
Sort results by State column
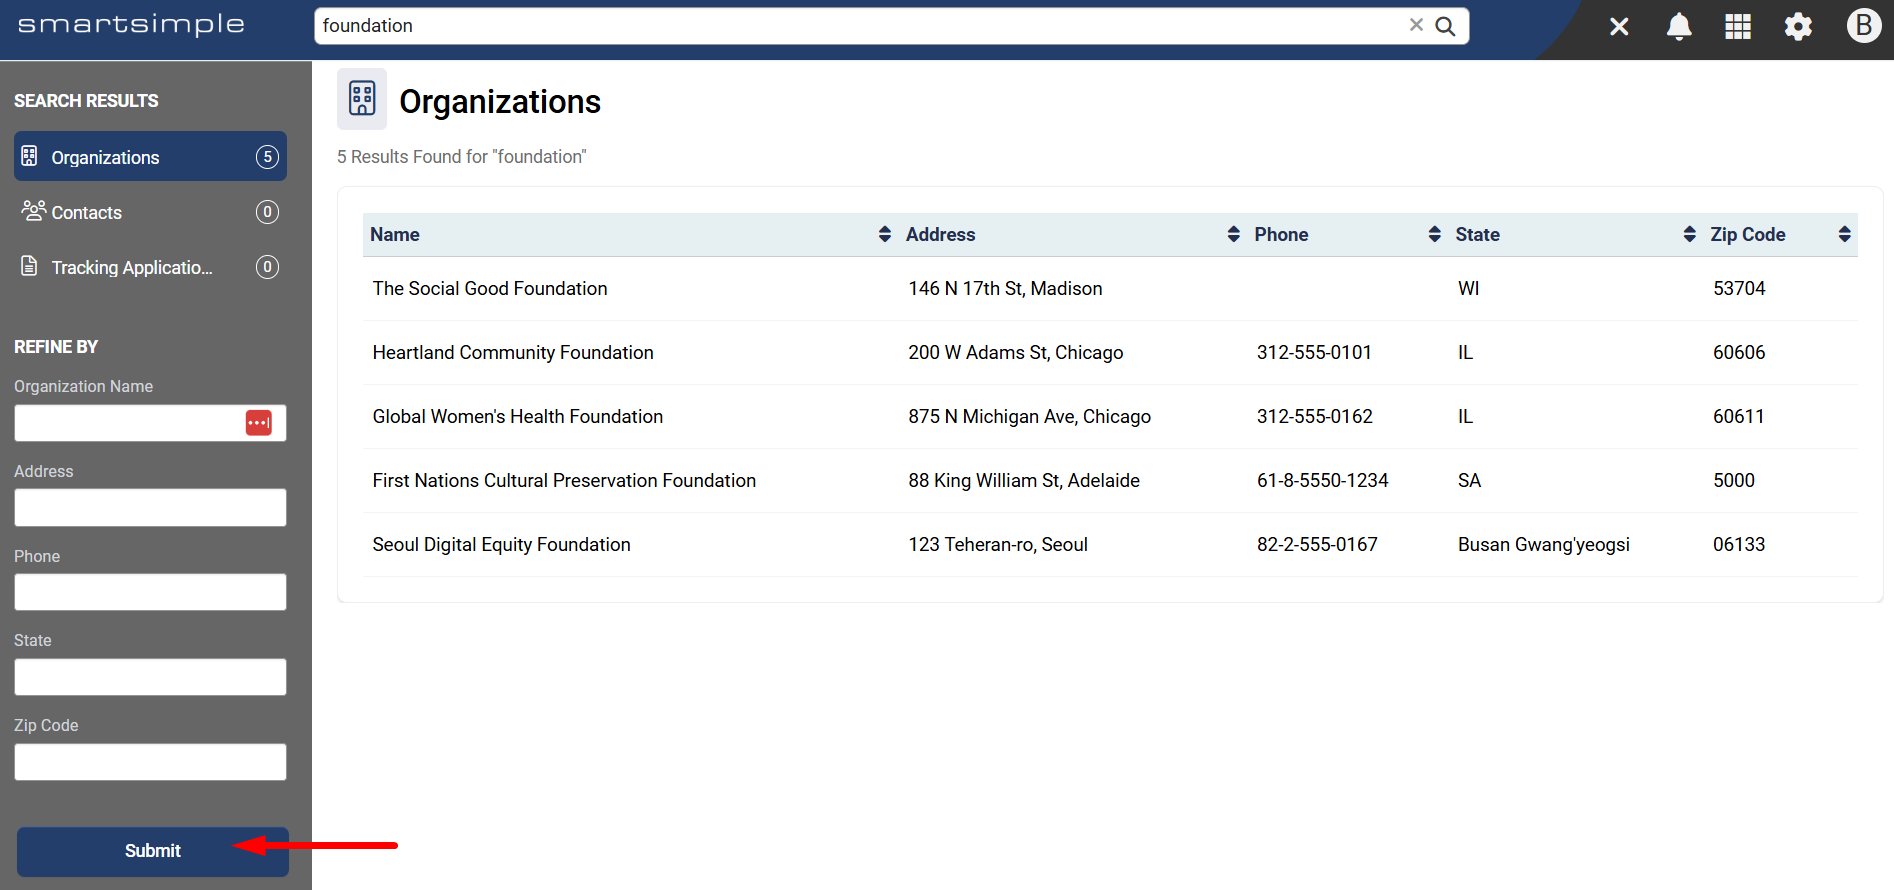tap(1689, 234)
